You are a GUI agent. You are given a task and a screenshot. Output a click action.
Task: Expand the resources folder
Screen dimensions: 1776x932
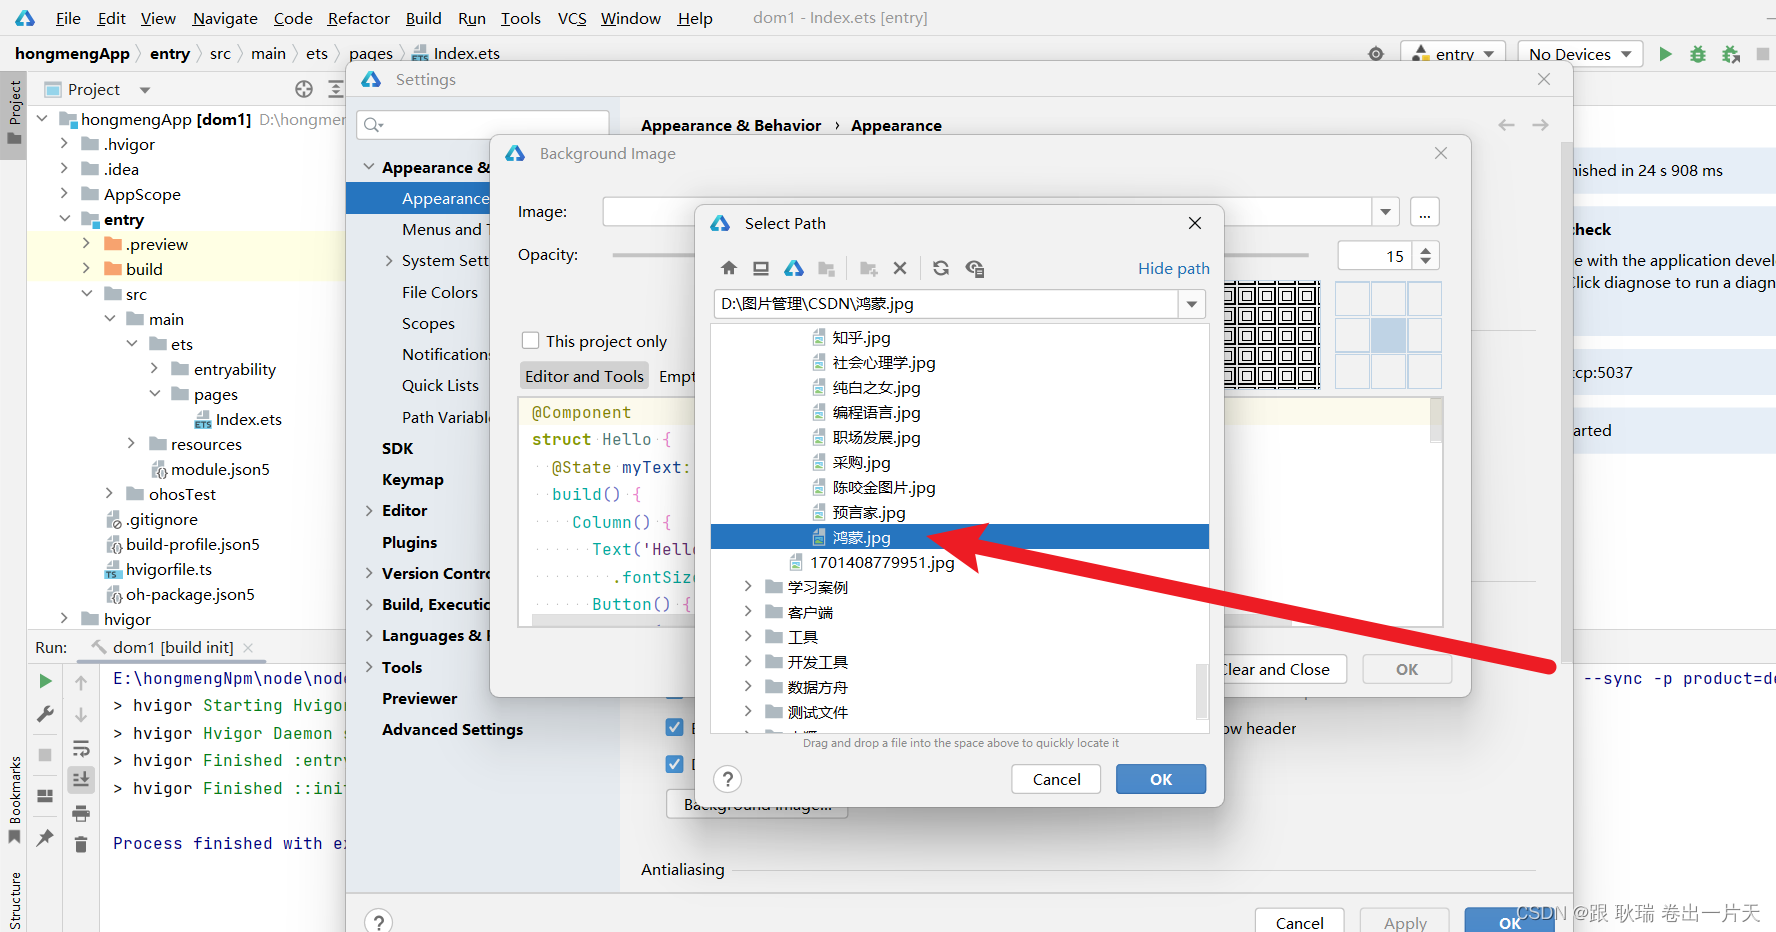click(x=131, y=444)
